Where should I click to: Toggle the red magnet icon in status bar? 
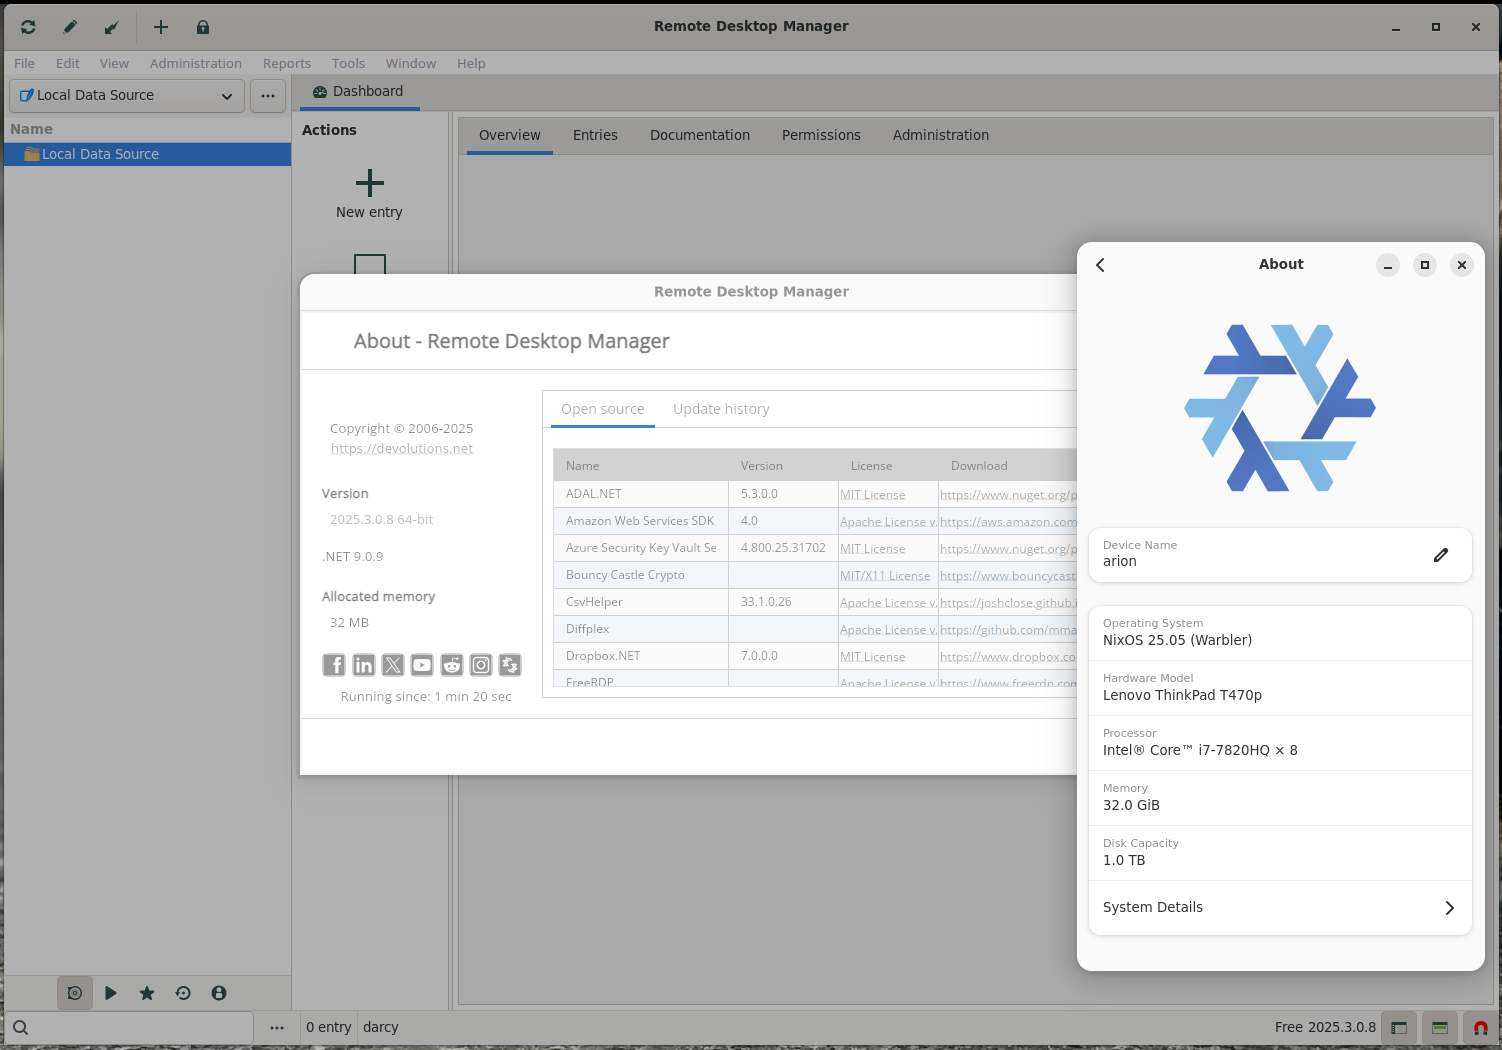(1480, 1027)
